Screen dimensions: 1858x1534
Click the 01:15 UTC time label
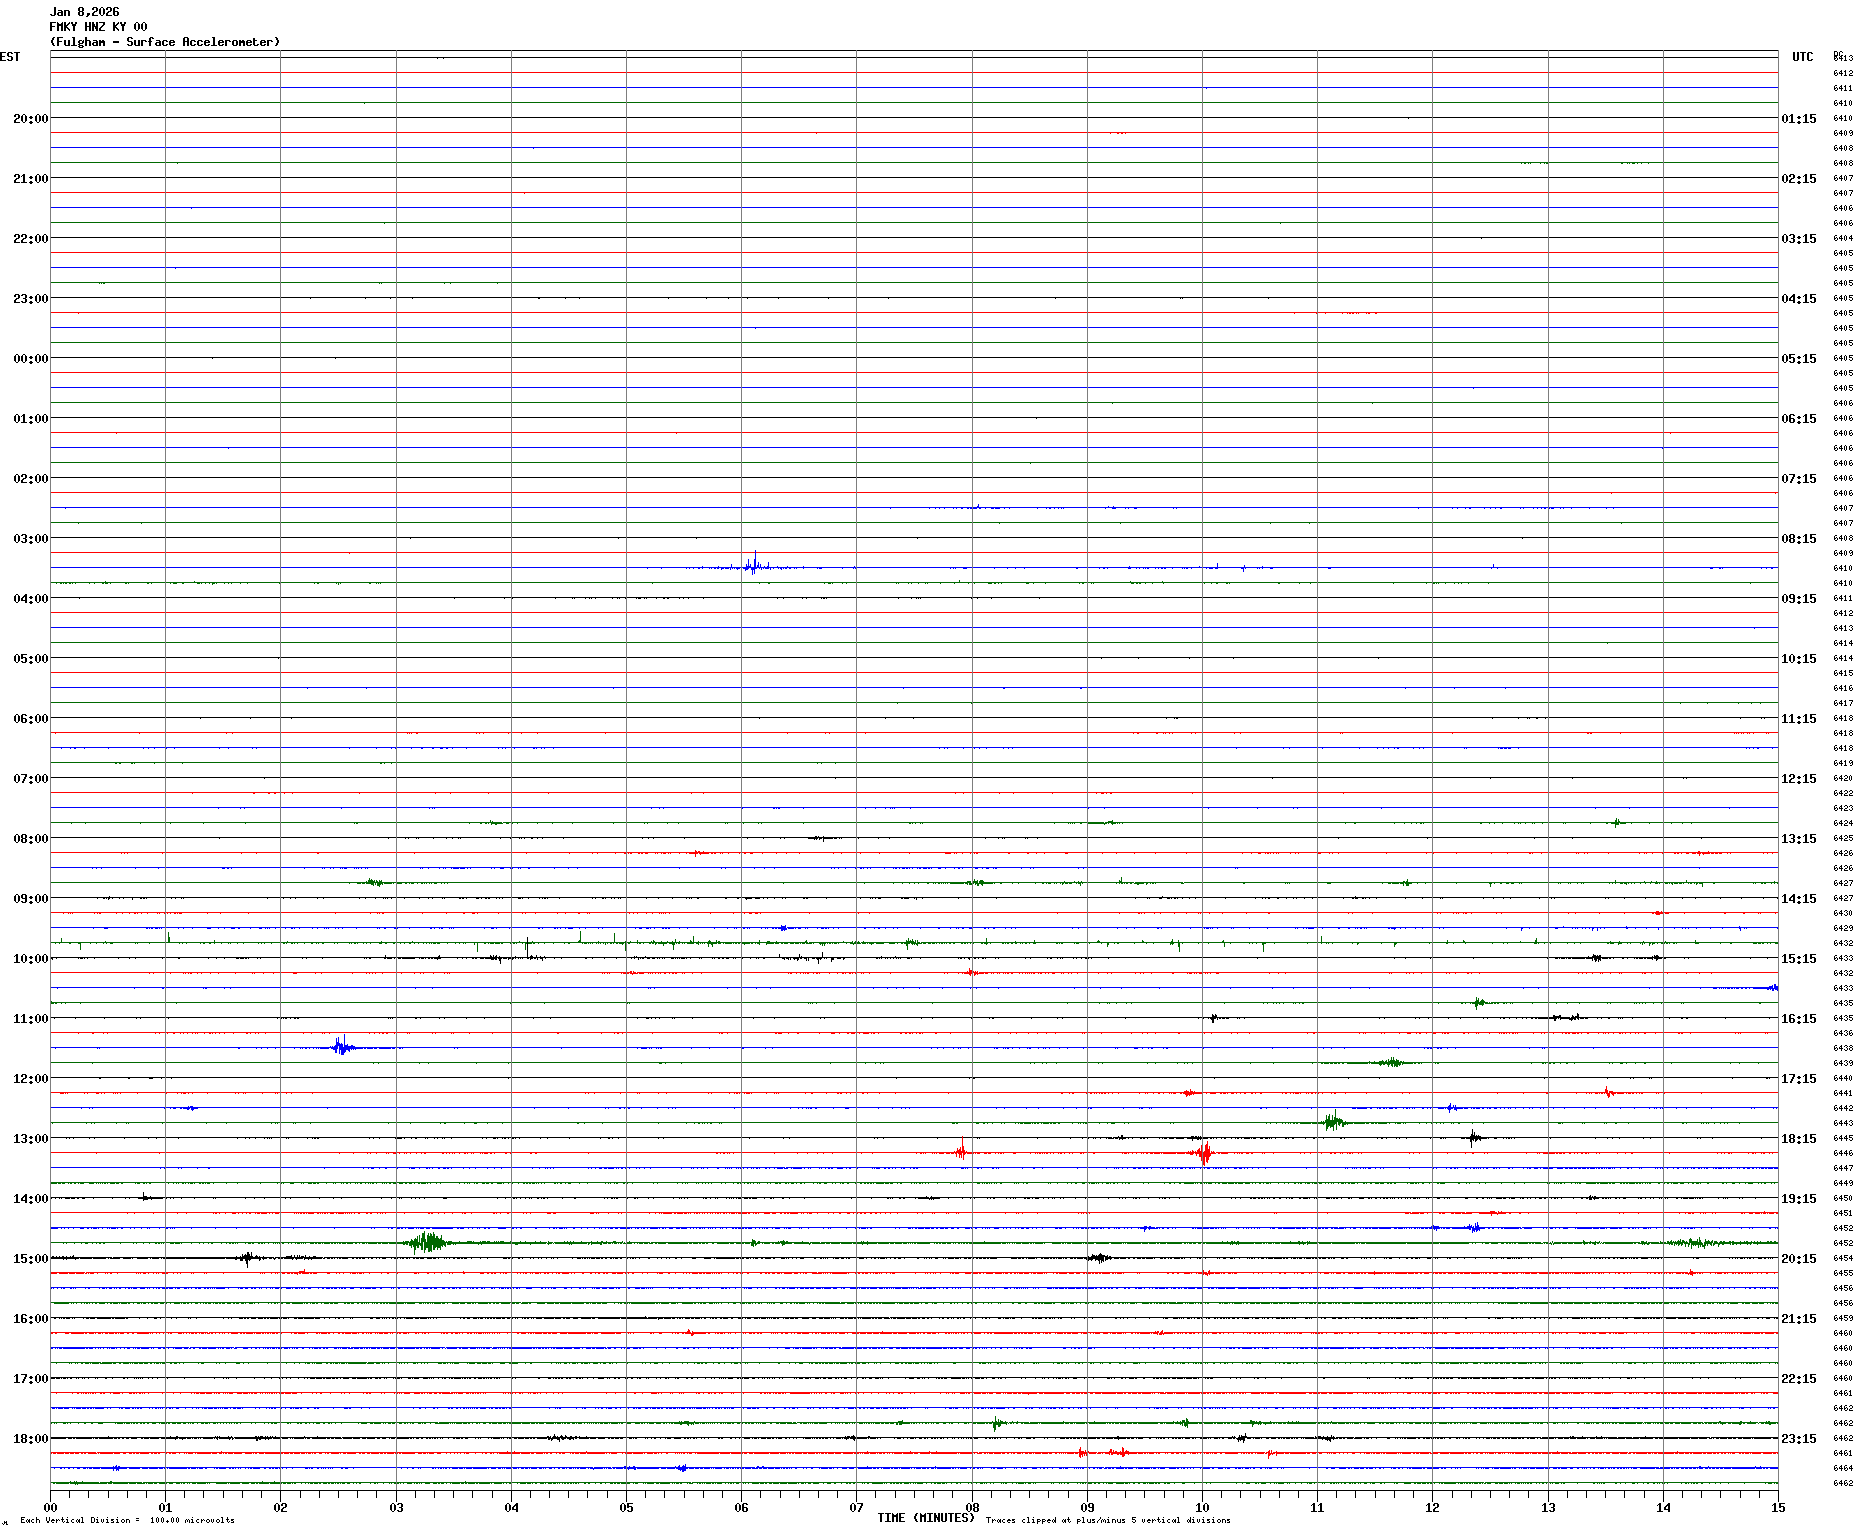[1798, 119]
